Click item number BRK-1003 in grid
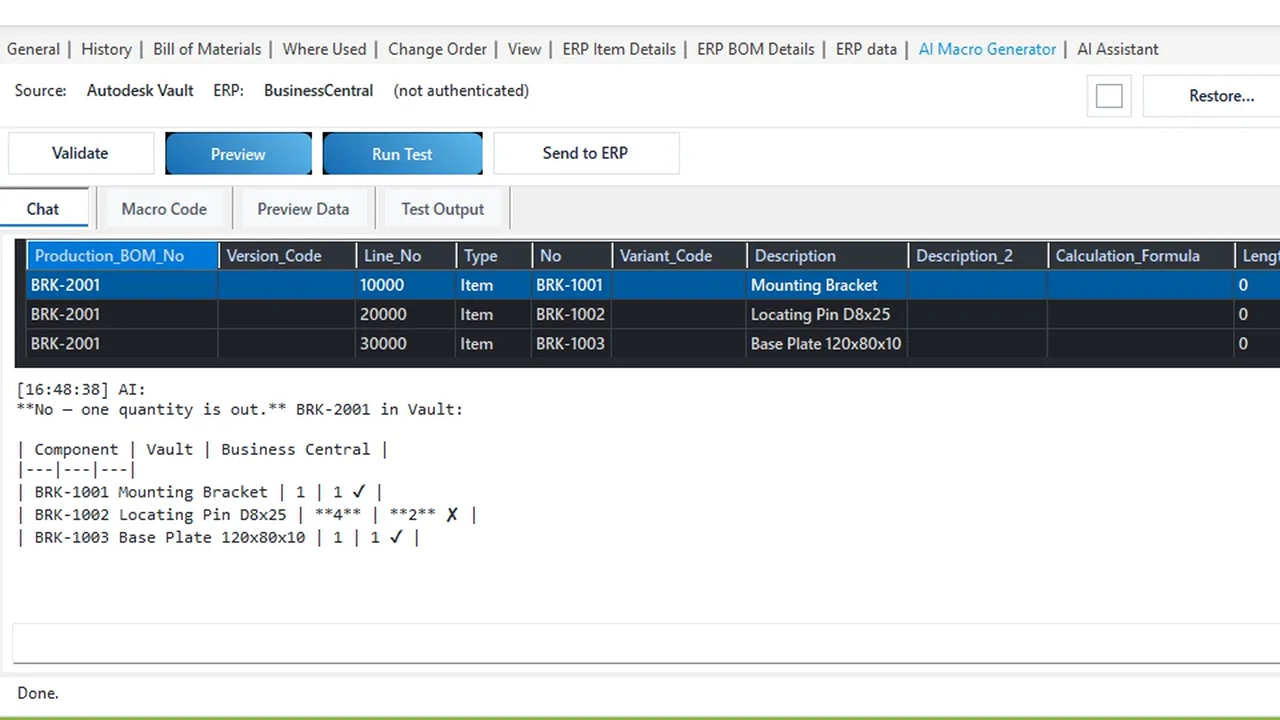This screenshot has width=1280, height=720. pos(570,343)
